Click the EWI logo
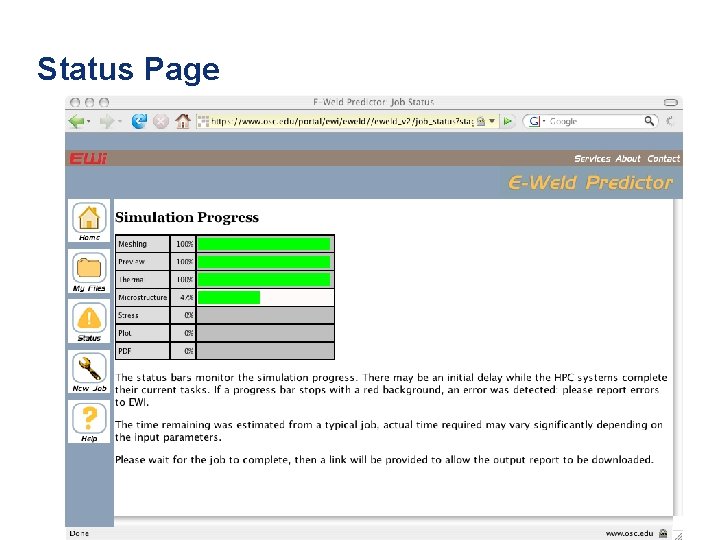 (88, 158)
